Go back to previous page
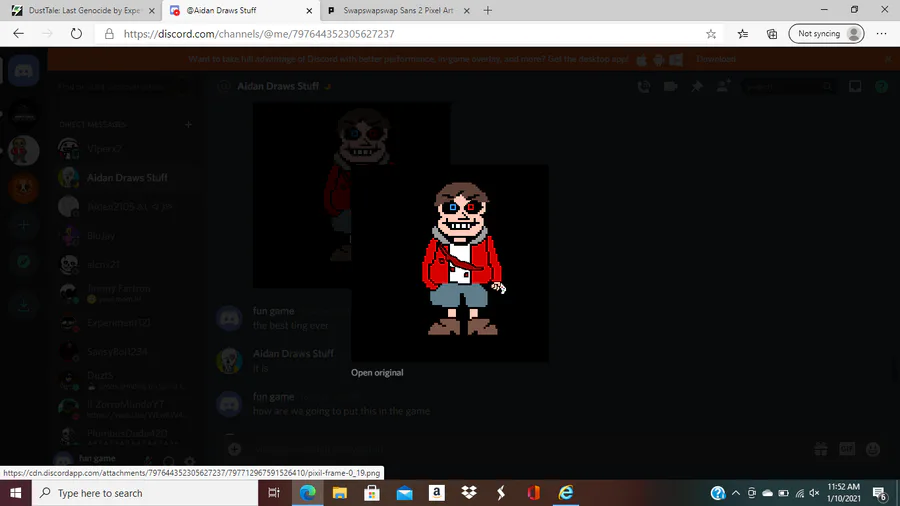Viewport: 900px width, 506px height. 18,34
